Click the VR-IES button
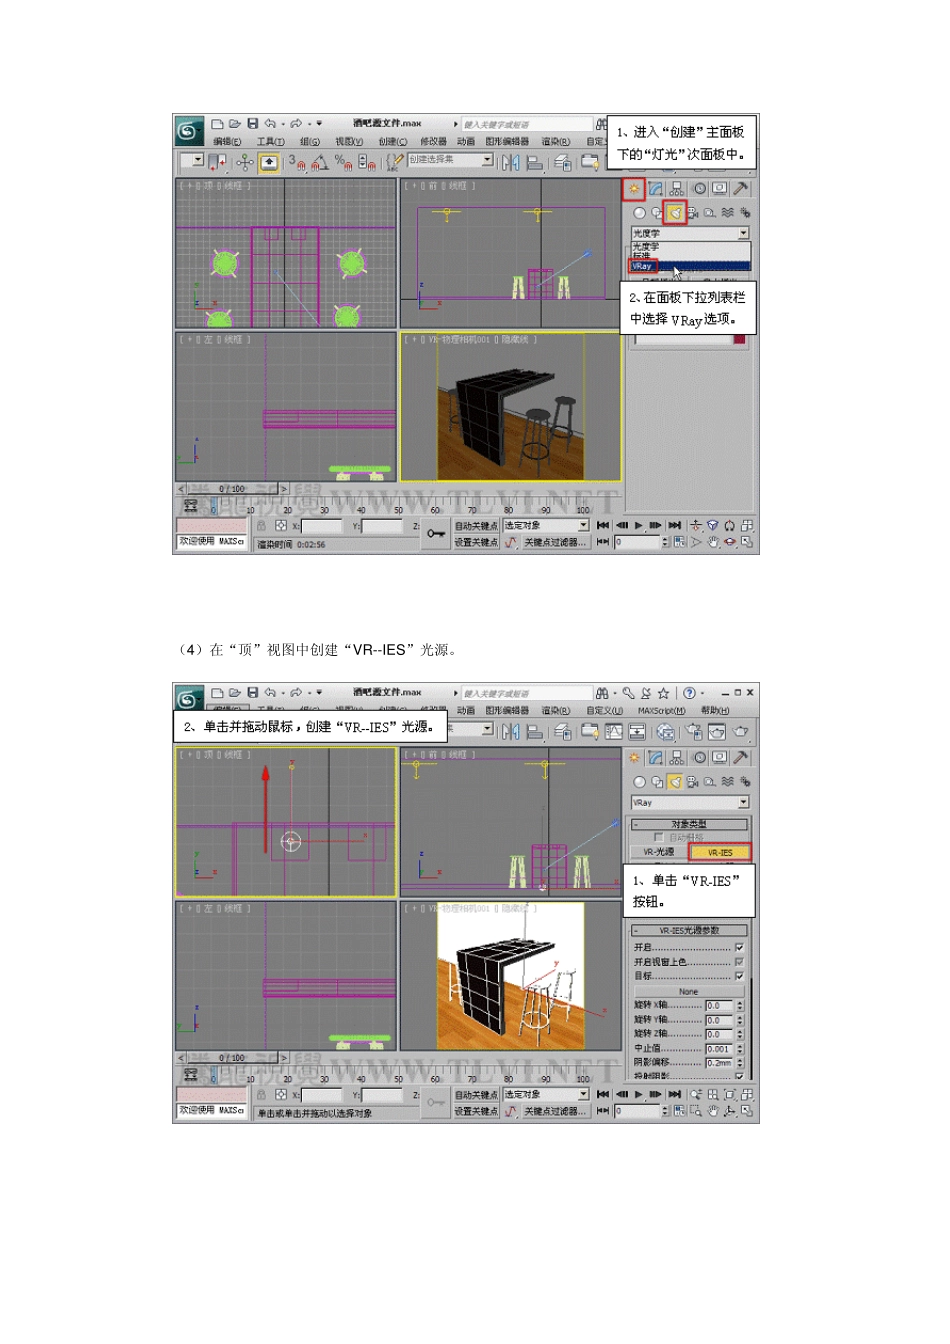This screenshot has height=1344, width=950. click(x=720, y=853)
